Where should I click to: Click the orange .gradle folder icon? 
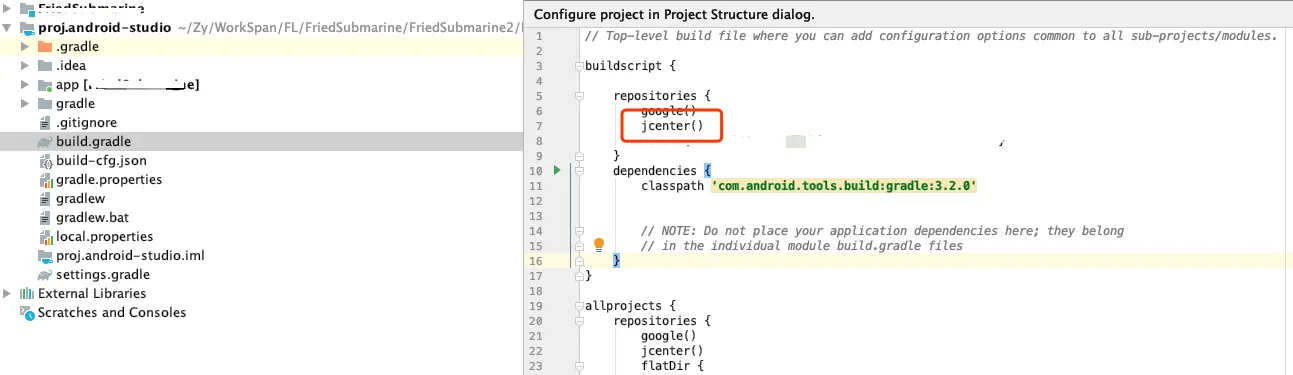tap(45, 47)
